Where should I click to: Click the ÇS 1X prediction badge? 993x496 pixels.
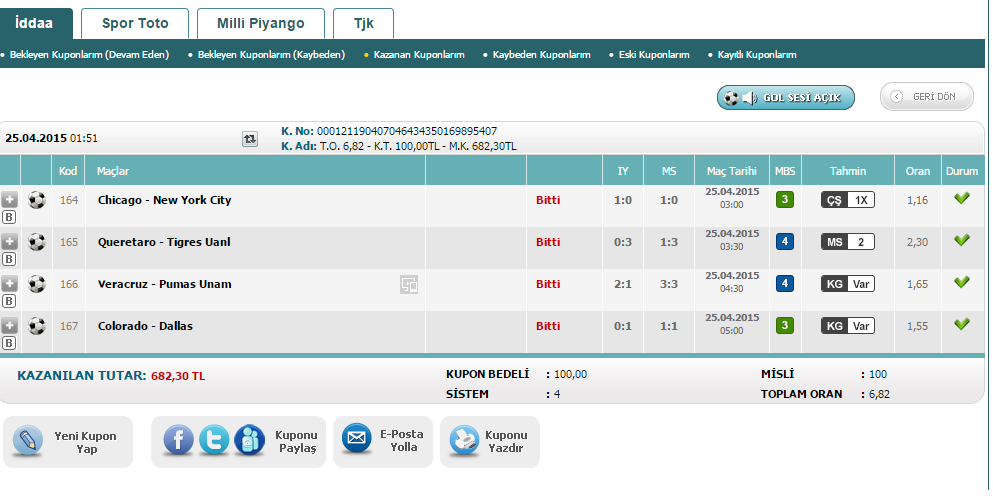848,200
